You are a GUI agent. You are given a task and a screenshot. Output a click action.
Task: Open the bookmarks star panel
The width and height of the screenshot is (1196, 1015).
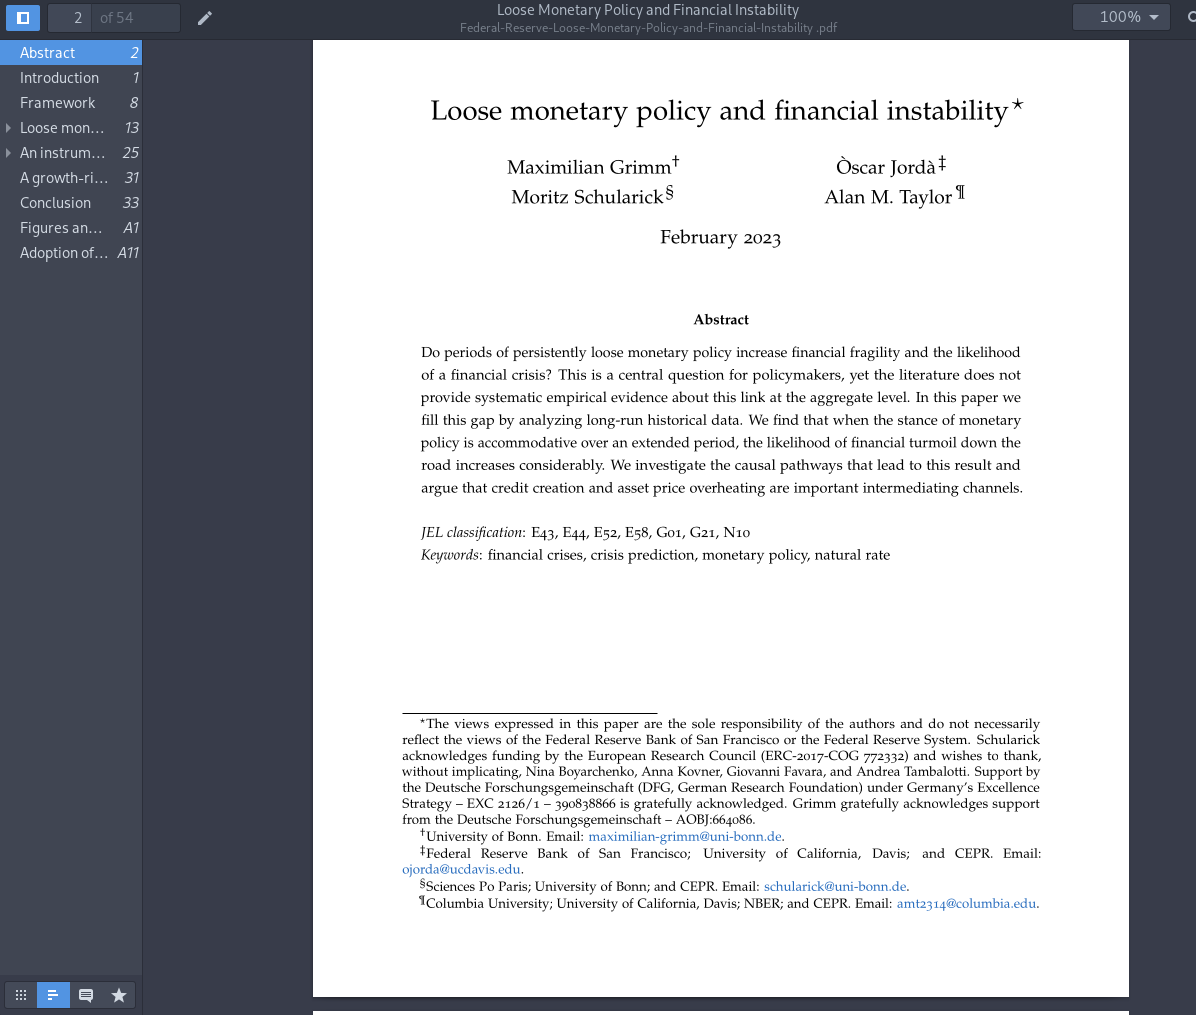click(x=119, y=994)
